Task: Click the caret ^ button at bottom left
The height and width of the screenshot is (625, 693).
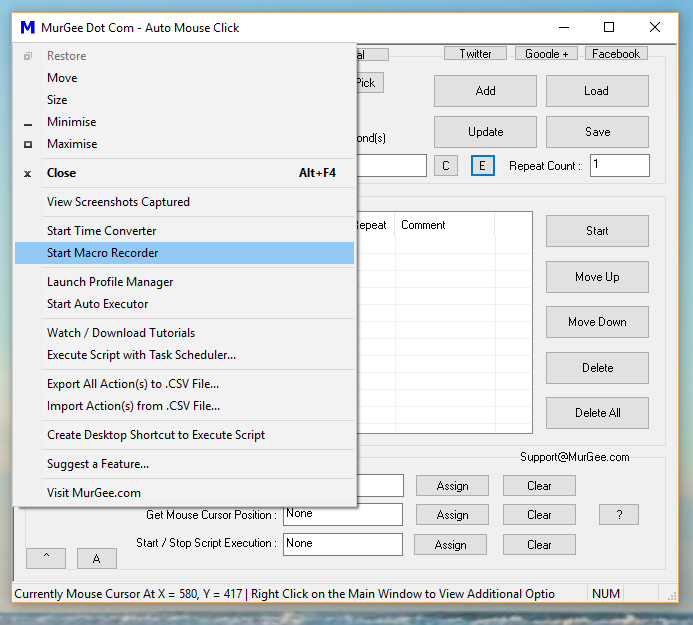Action: pyautogui.click(x=47, y=558)
